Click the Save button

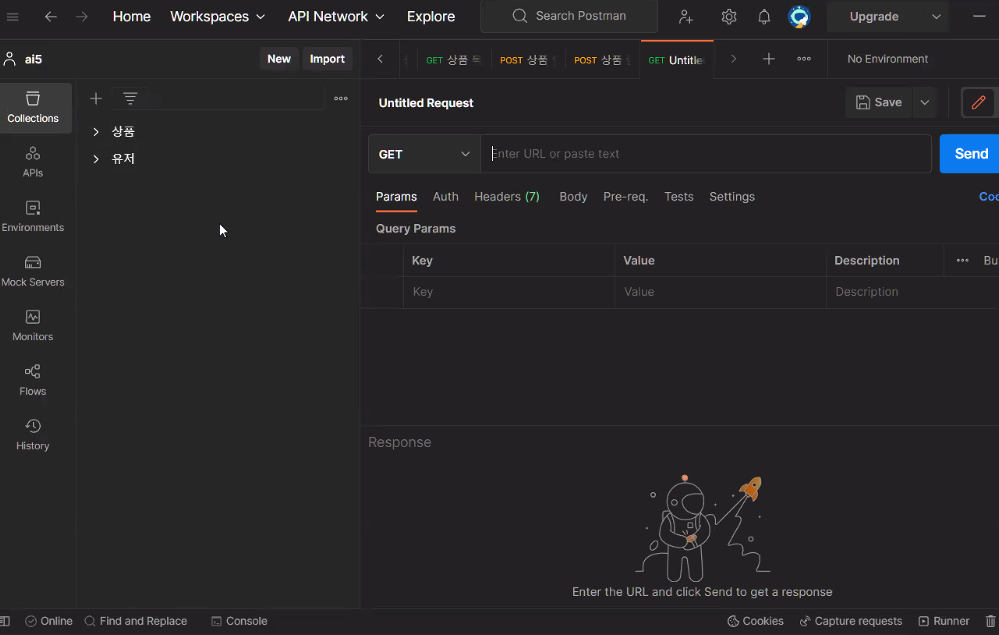pos(879,103)
